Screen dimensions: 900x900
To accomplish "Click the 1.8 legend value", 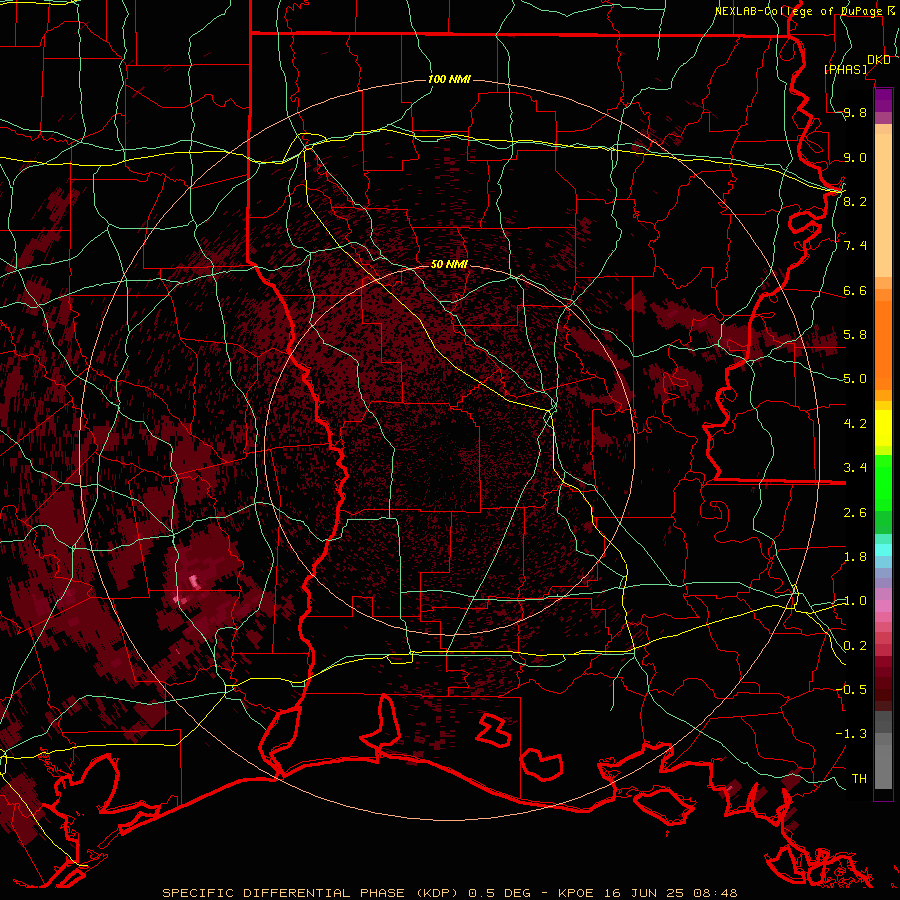I will click(x=855, y=557).
